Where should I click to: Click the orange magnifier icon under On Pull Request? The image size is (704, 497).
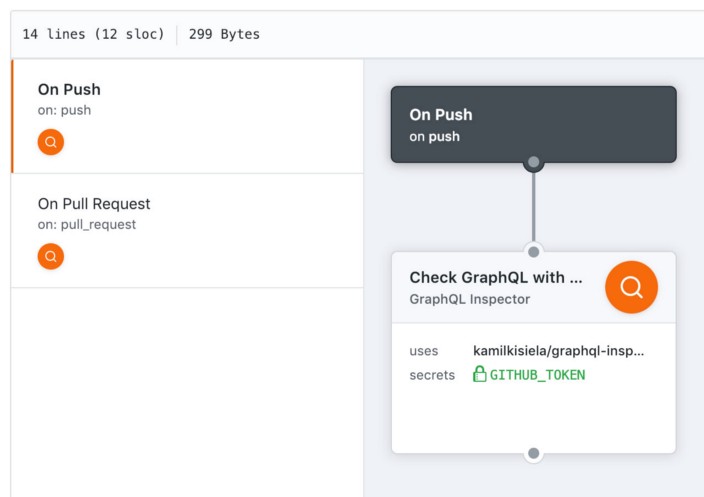click(x=50, y=256)
